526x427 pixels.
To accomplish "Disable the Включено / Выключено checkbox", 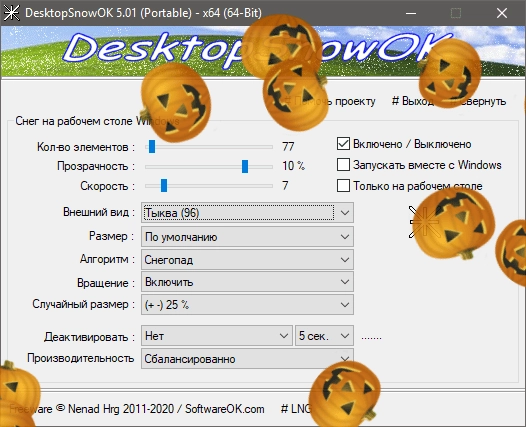I will point(343,144).
